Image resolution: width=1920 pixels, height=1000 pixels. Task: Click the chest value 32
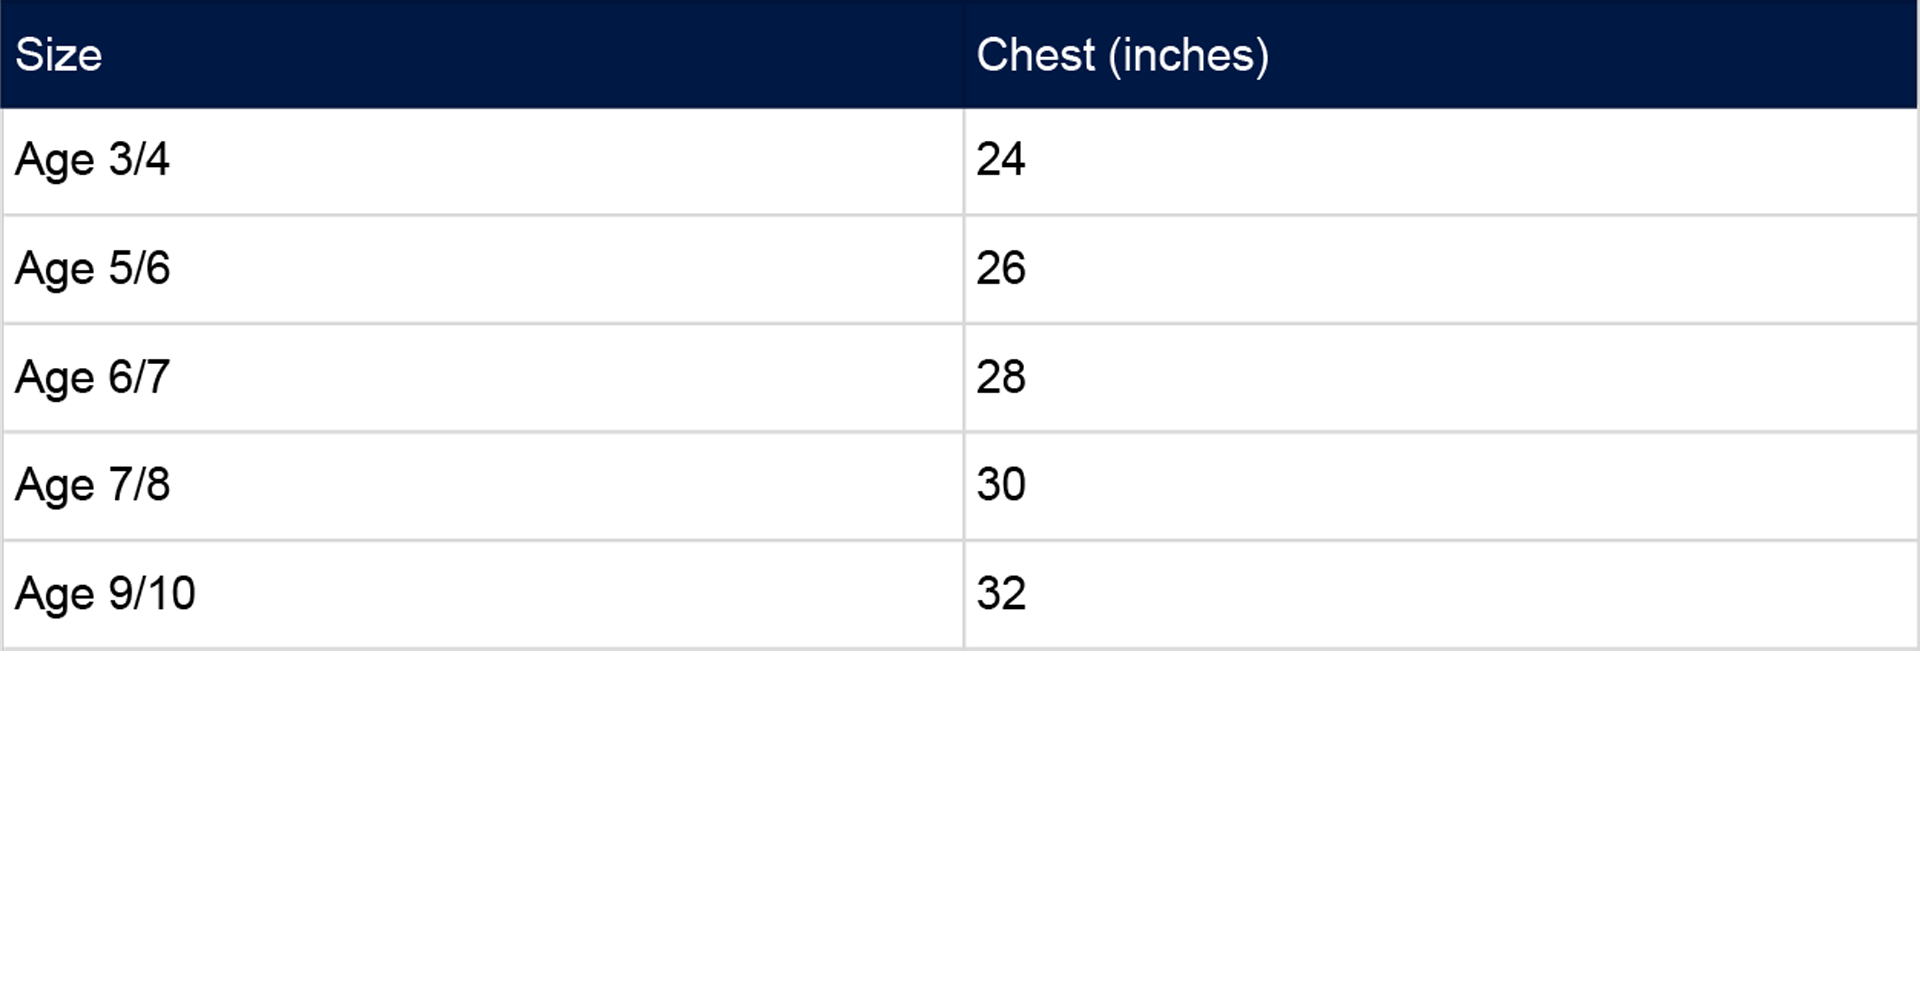pos(1001,593)
